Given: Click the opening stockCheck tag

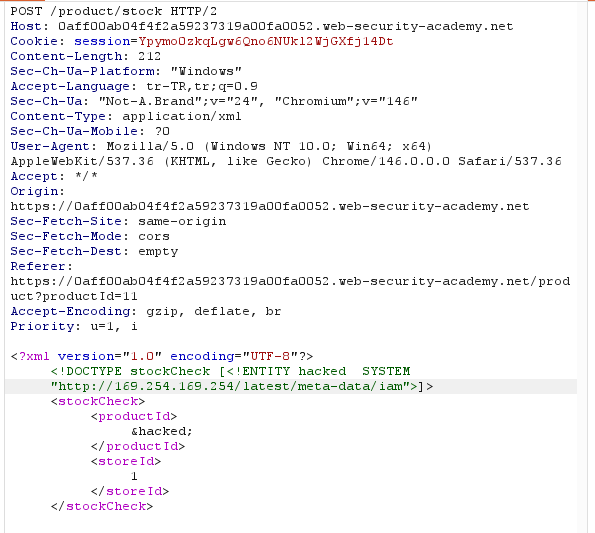Looking at the screenshot, I should point(98,401).
